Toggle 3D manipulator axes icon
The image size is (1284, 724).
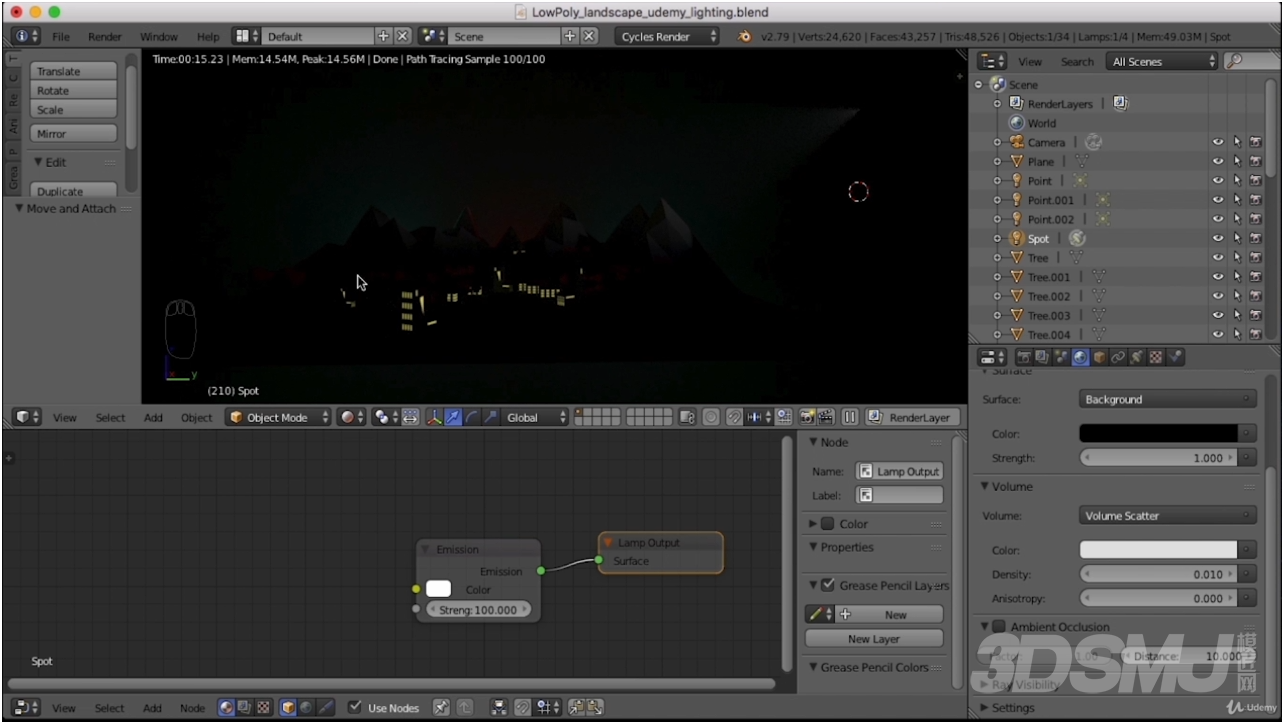pos(434,417)
